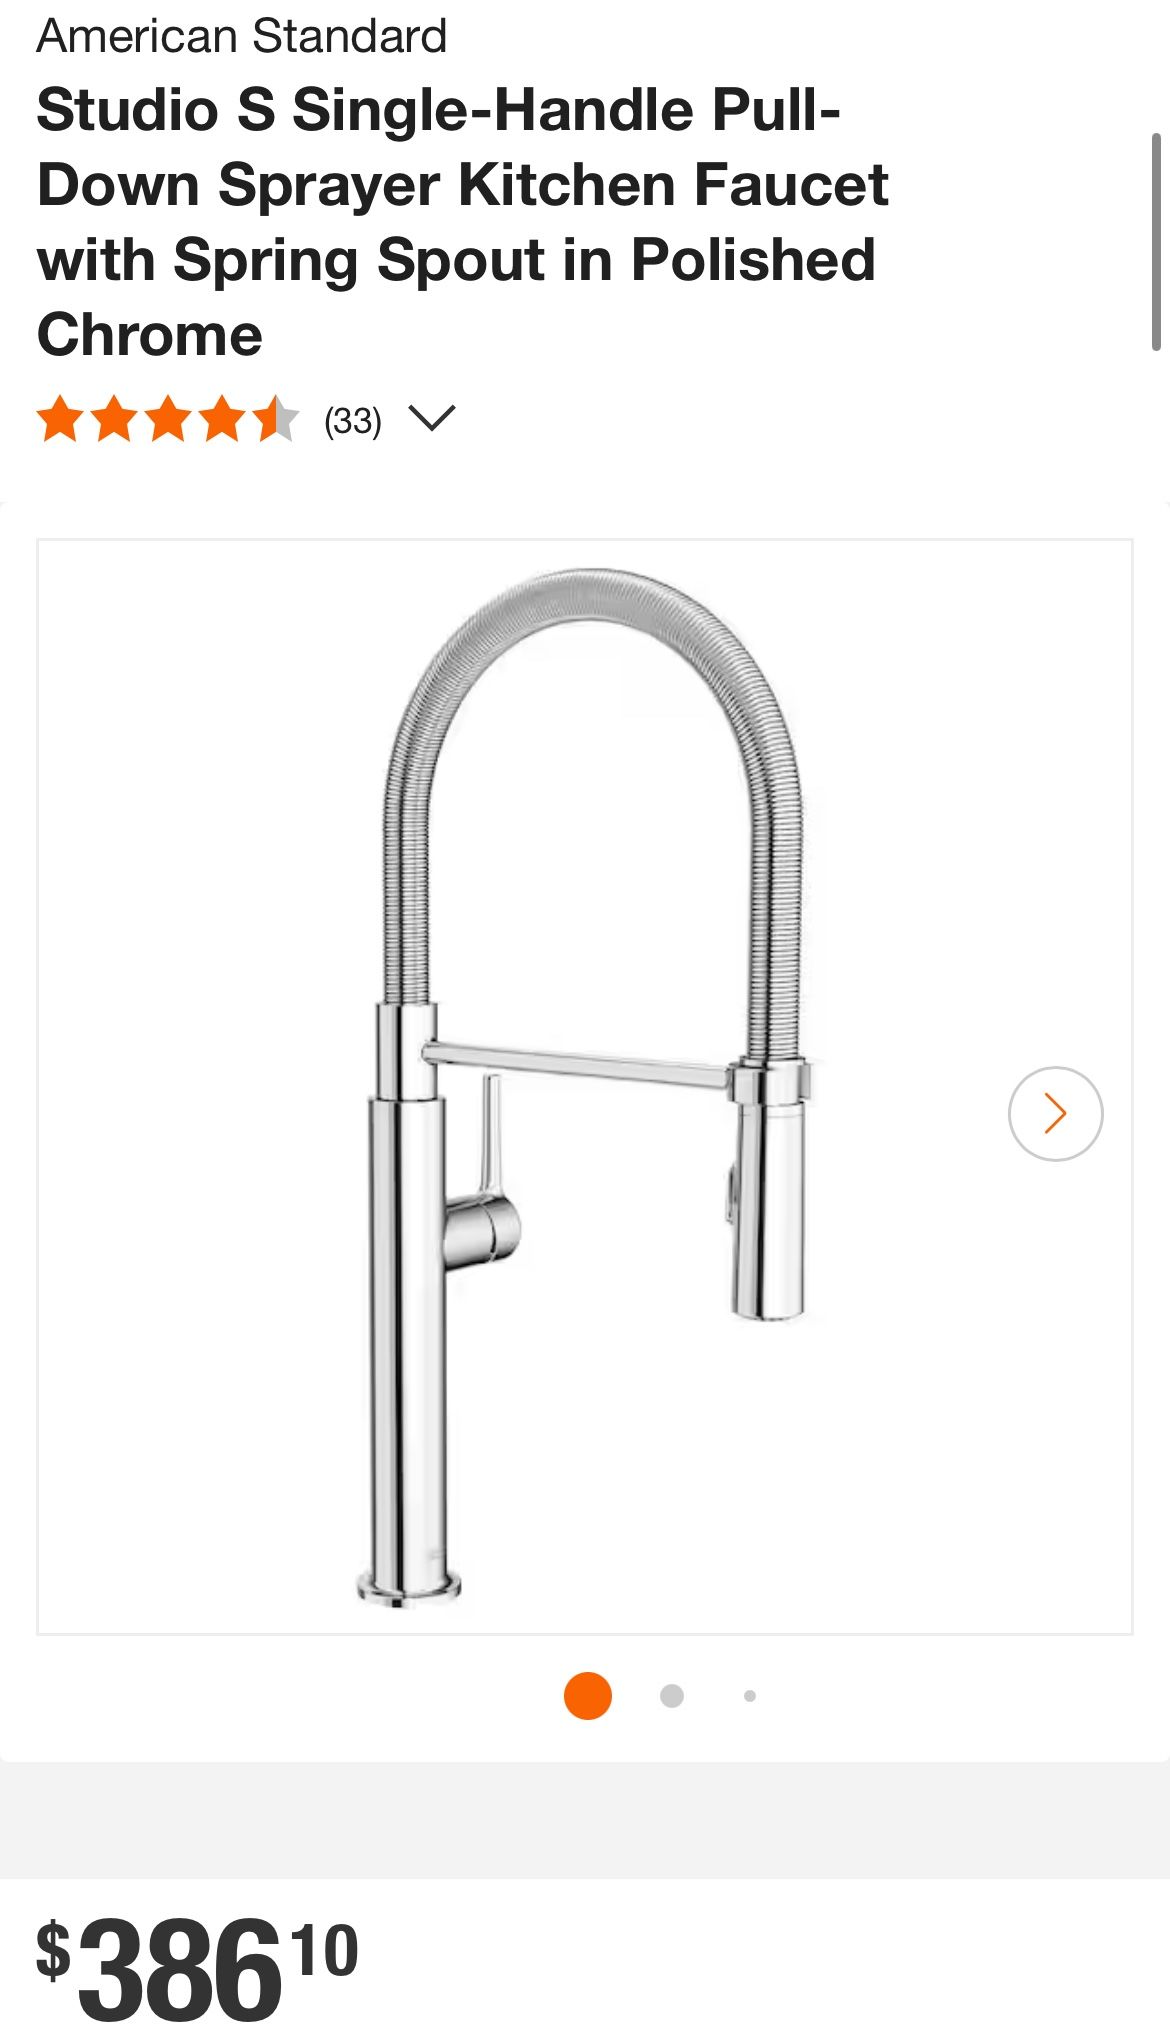Click the Studio S faucet product title

462,222
